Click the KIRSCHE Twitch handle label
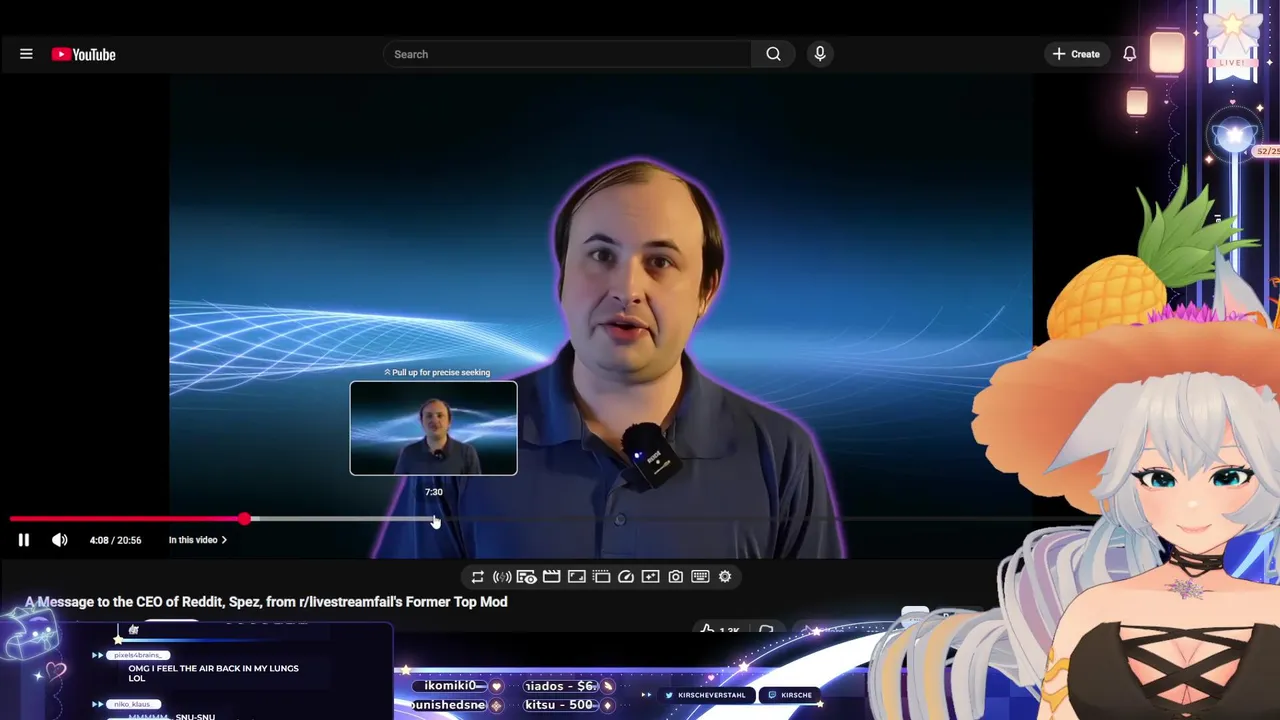Image resolution: width=1280 pixels, height=720 pixels. (x=790, y=695)
